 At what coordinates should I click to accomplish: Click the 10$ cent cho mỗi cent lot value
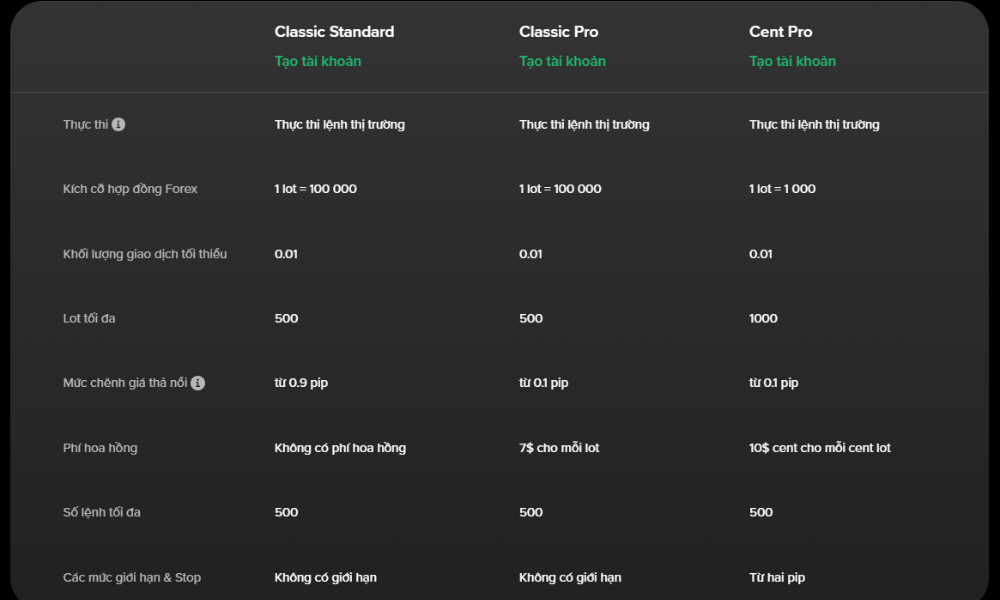820,448
